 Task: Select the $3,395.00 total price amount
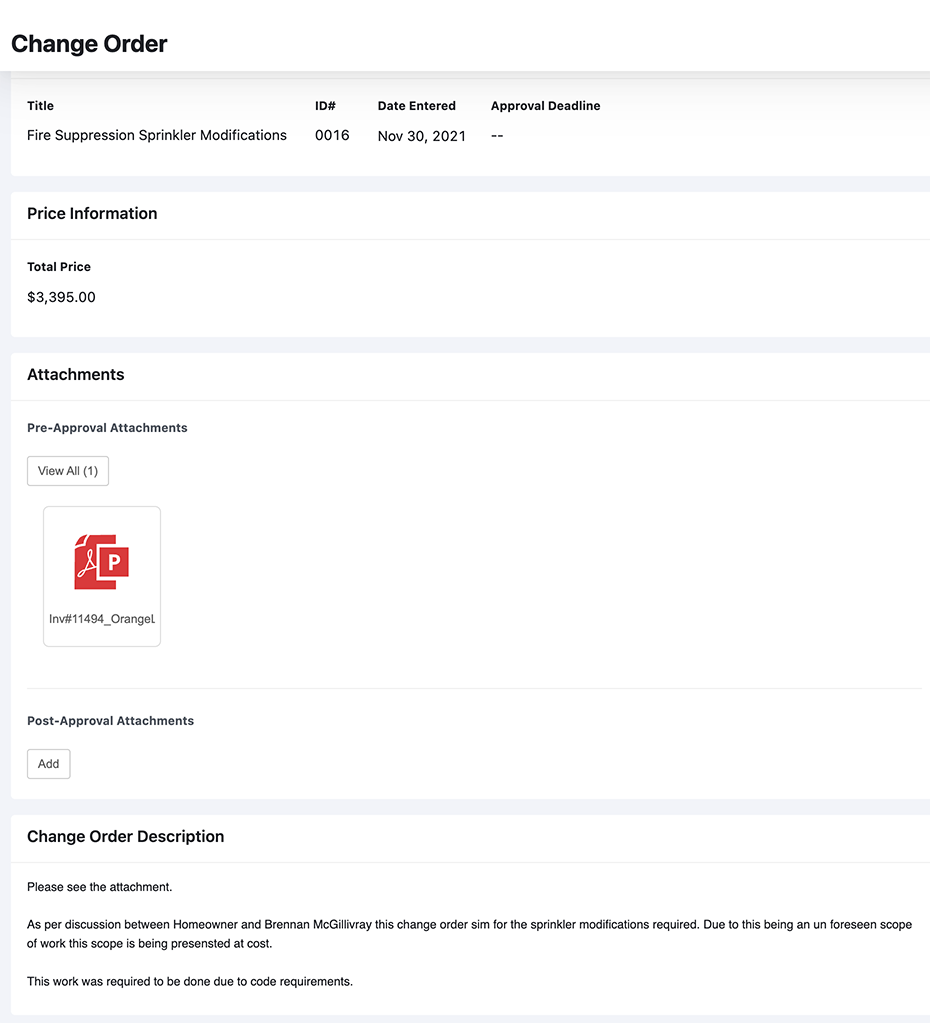[x=61, y=297]
